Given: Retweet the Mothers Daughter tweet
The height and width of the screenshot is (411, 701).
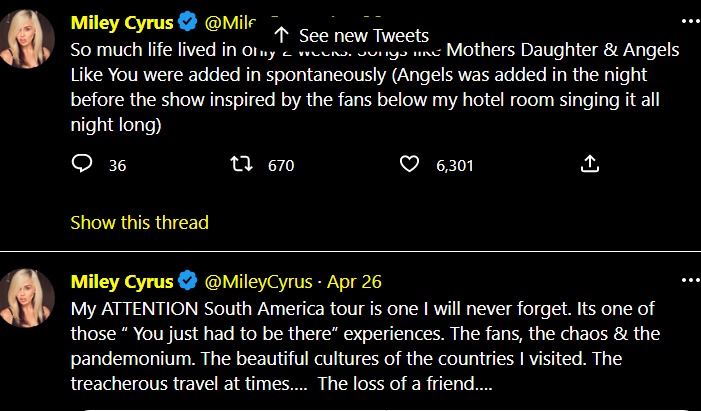Looking at the screenshot, I should click(x=243, y=164).
